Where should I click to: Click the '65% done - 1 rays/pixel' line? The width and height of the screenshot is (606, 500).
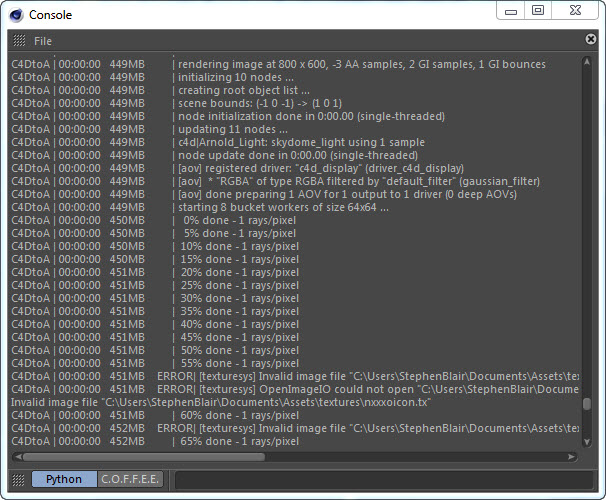[x=240, y=441]
